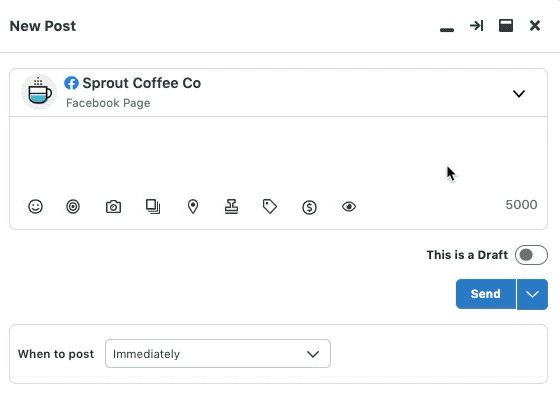560x417 pixels.
Task: Click the audience targeting bullseye icon
Action: pos(73,207)
